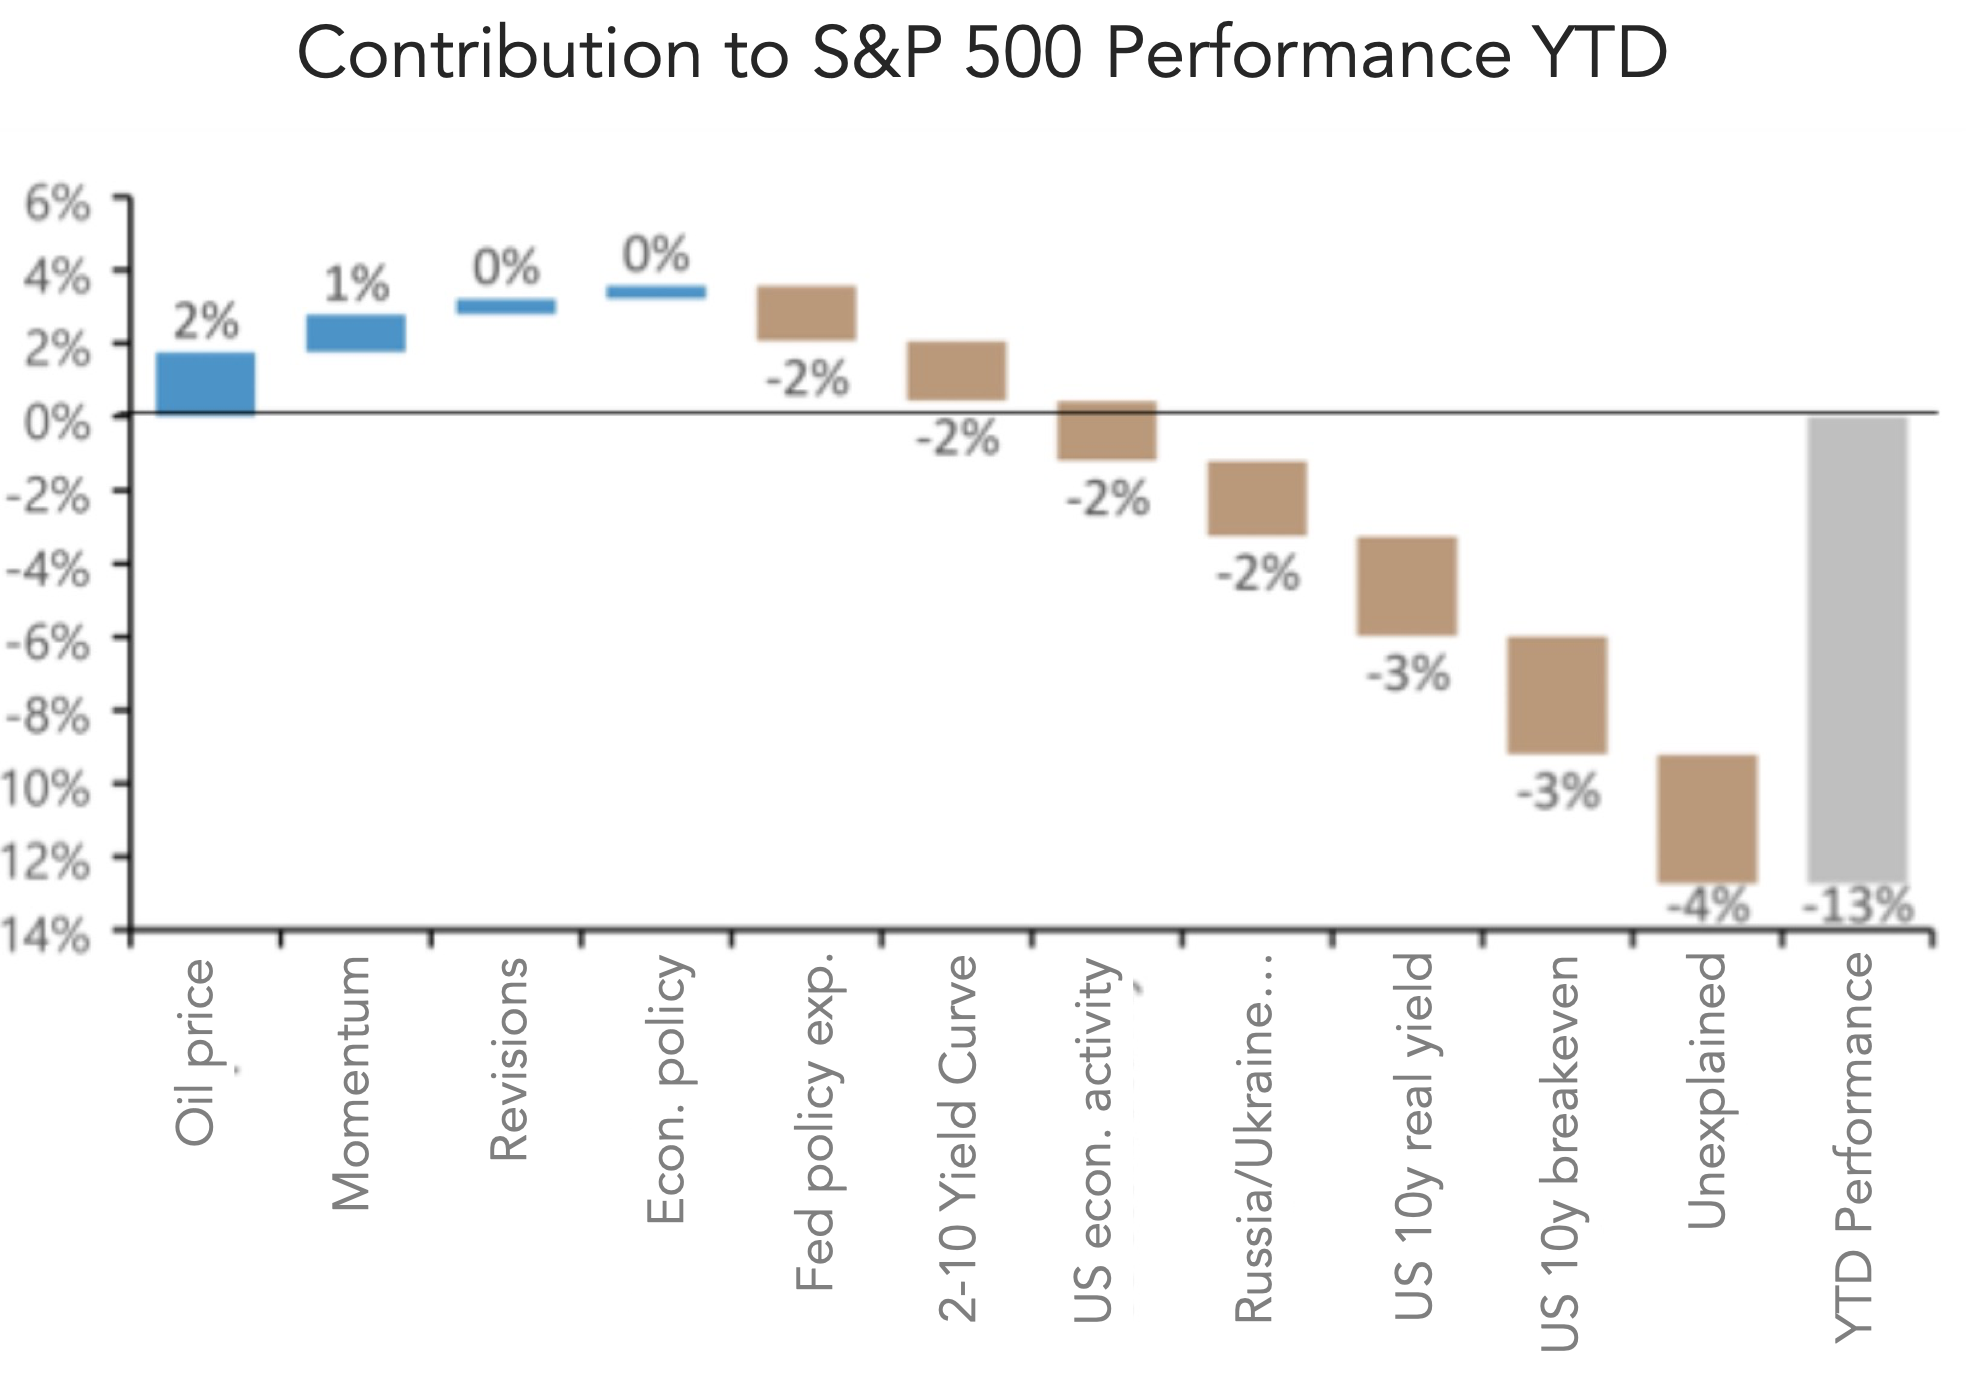This screenshot has width=1967, height=1386.
Task: Select the Econ. policy bar
Action: point(656,292)
